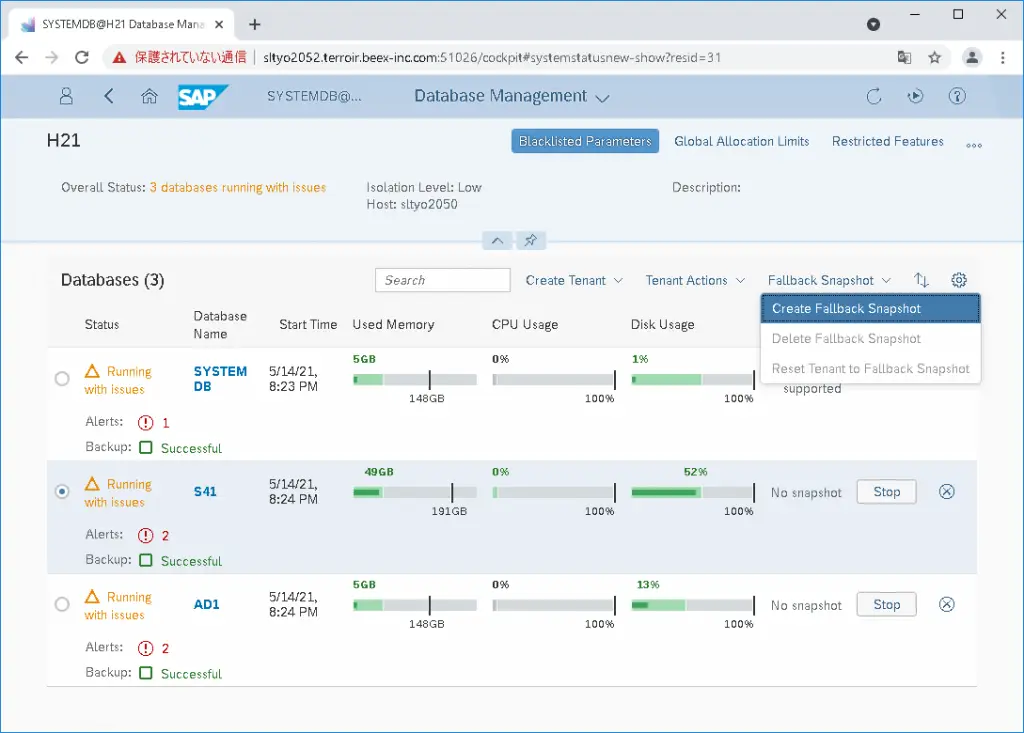1024x733 pixels.
Task: Open the user profile icon in SAP header
Action: point(66,97)
